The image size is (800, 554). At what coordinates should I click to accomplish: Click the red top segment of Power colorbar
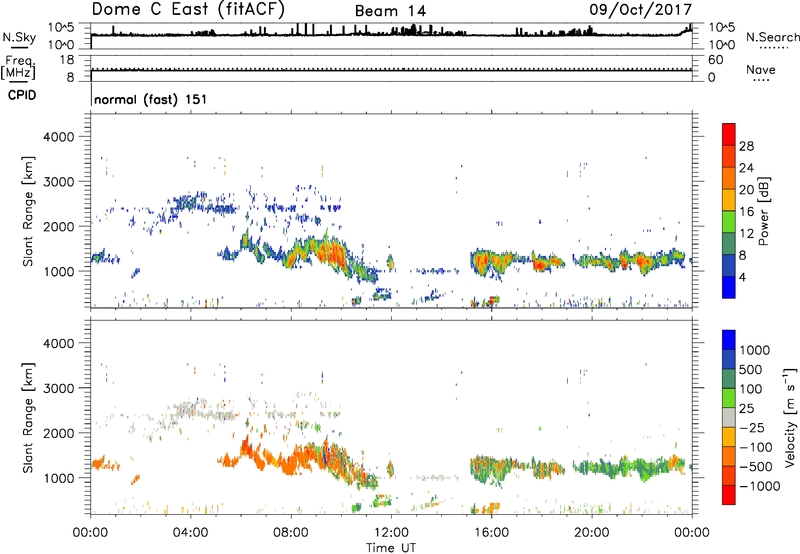point(729,134)
